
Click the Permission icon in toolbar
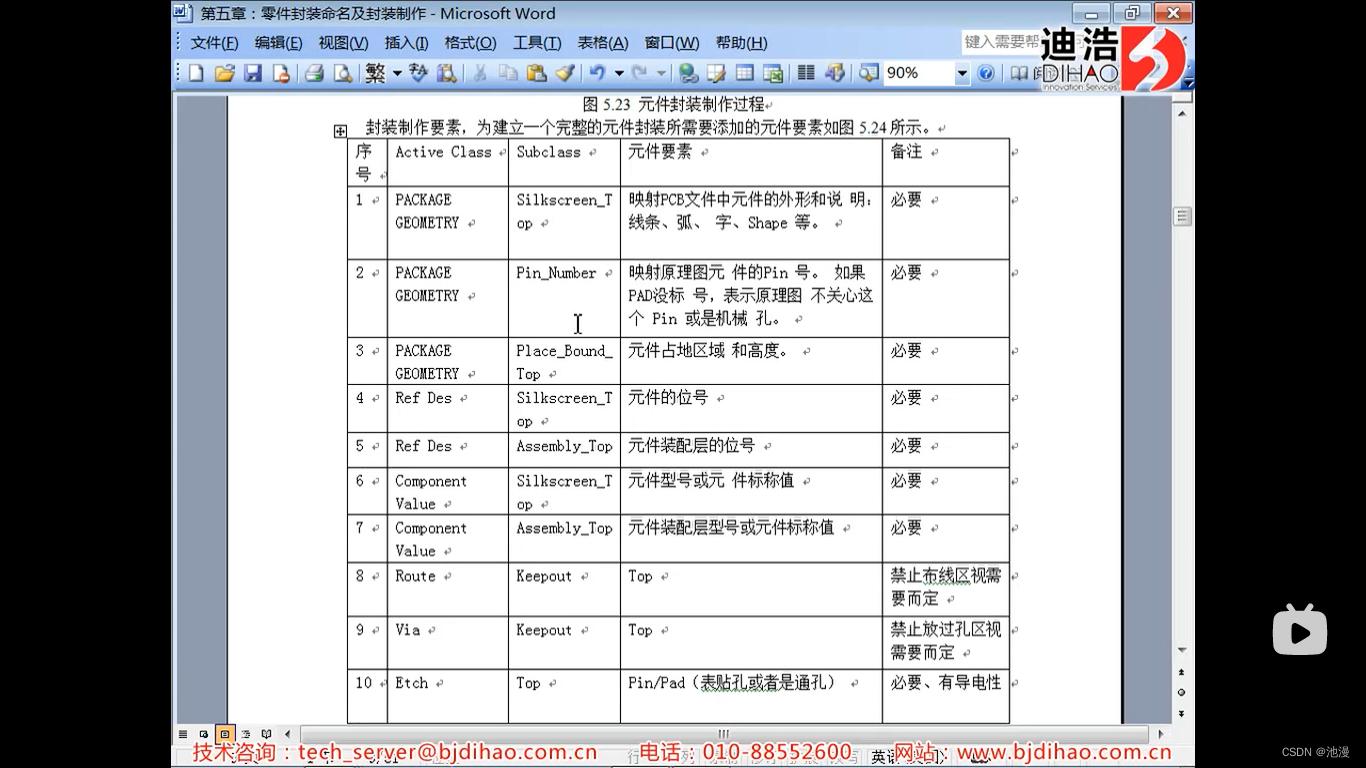281,73
